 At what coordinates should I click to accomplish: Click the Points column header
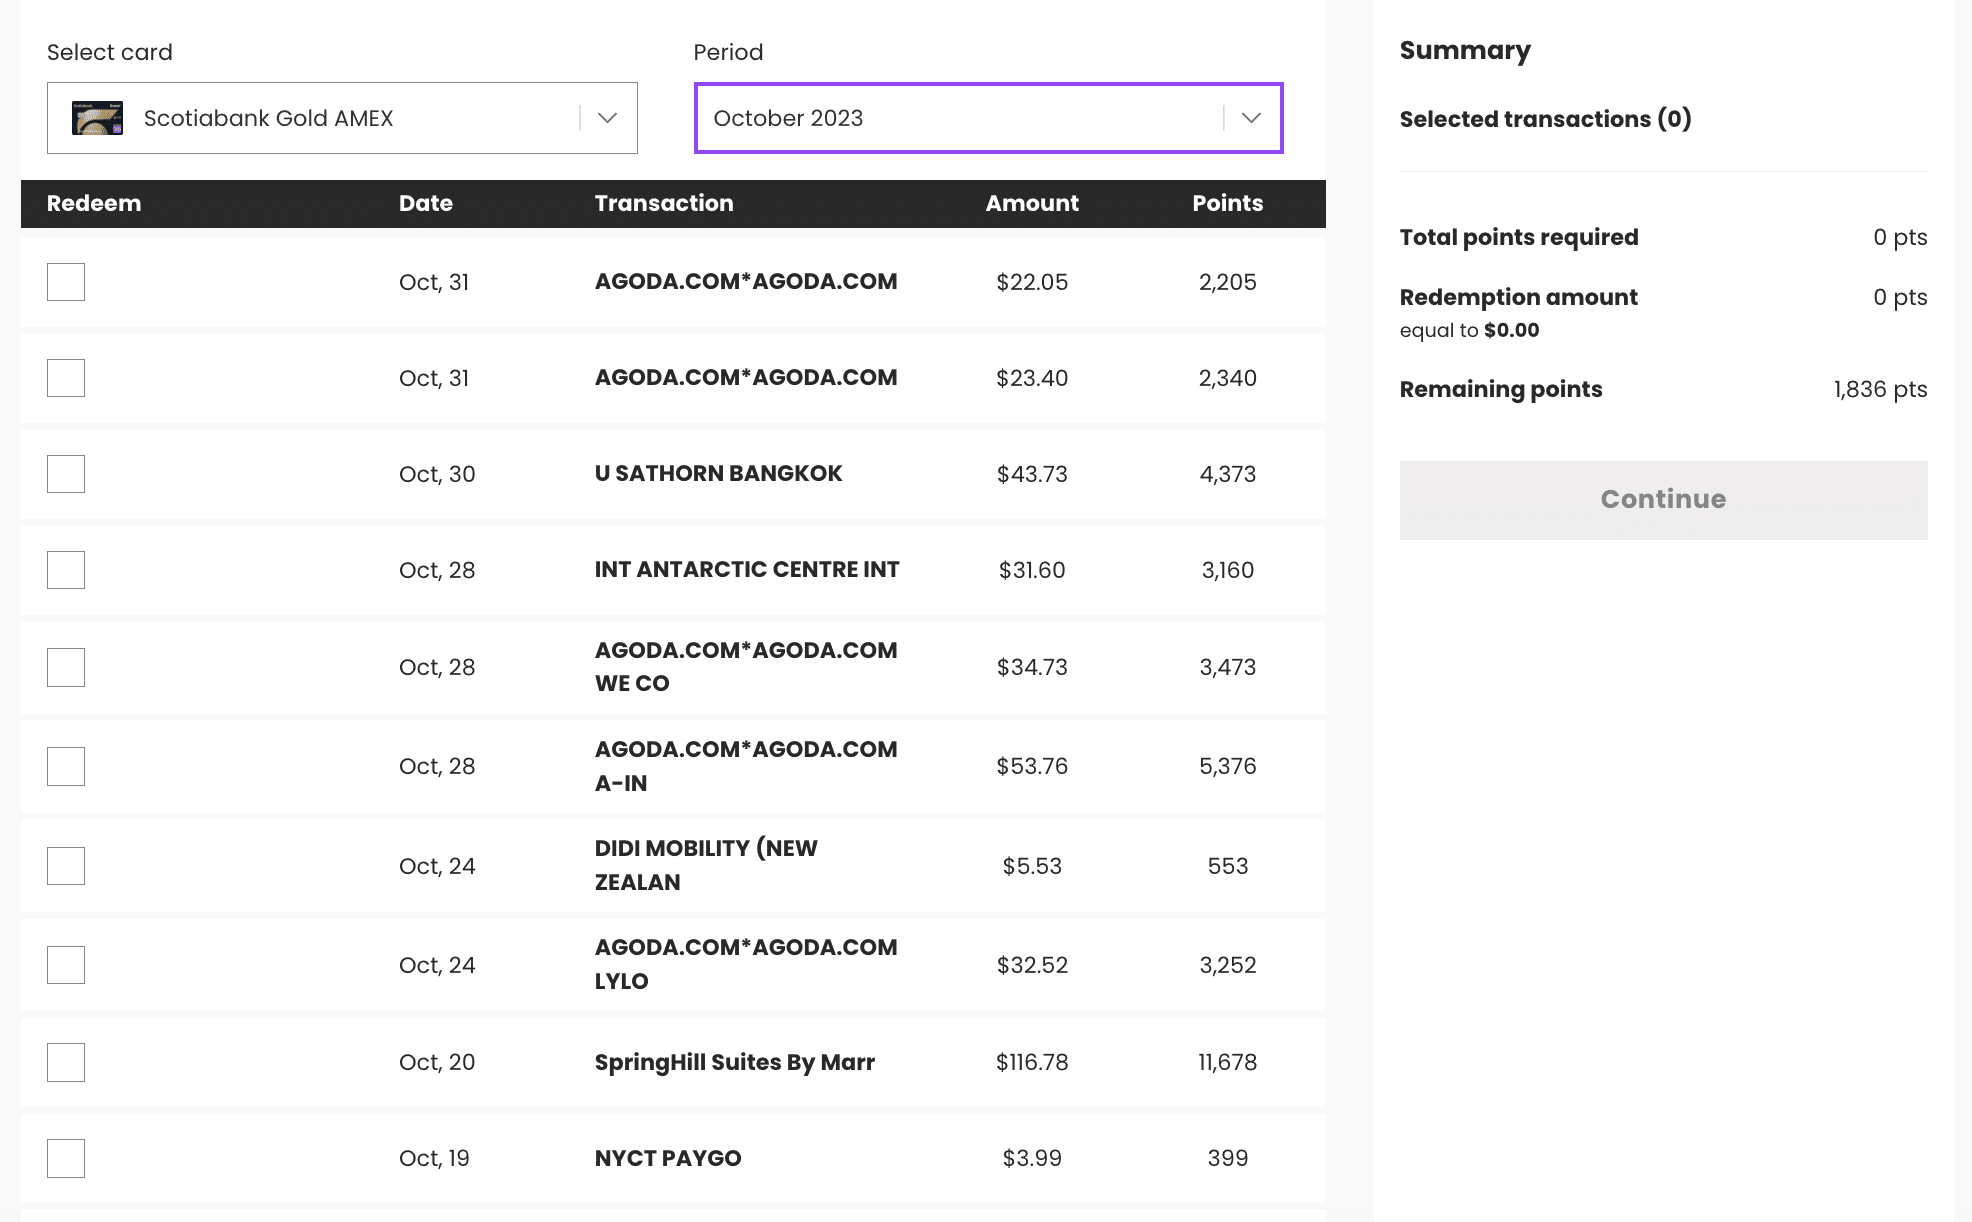coord(1227,203)
